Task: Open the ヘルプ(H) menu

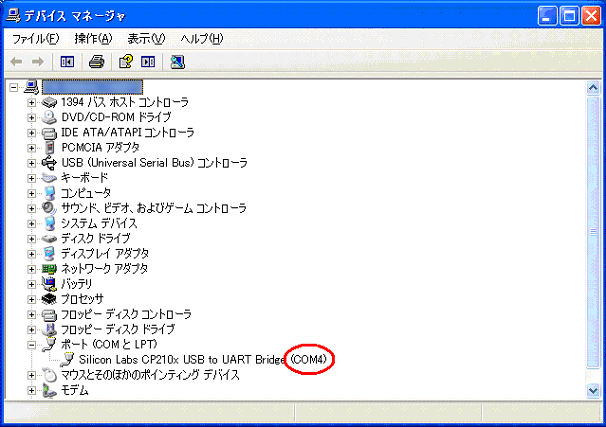Action: pyautogui.click(x=202, y=39)
